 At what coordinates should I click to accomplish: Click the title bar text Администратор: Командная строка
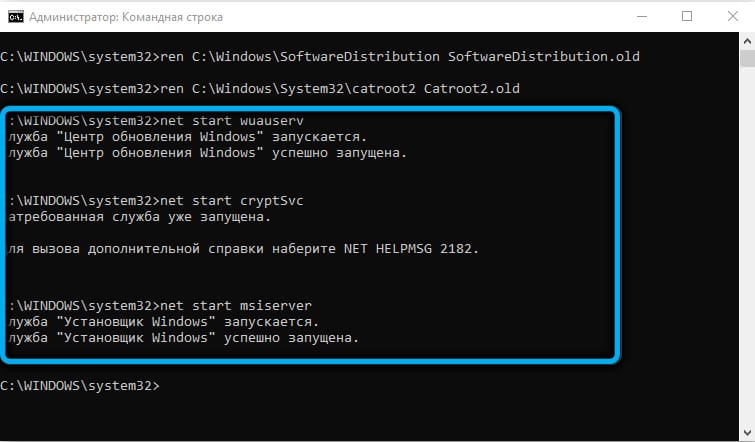[126, 17]
